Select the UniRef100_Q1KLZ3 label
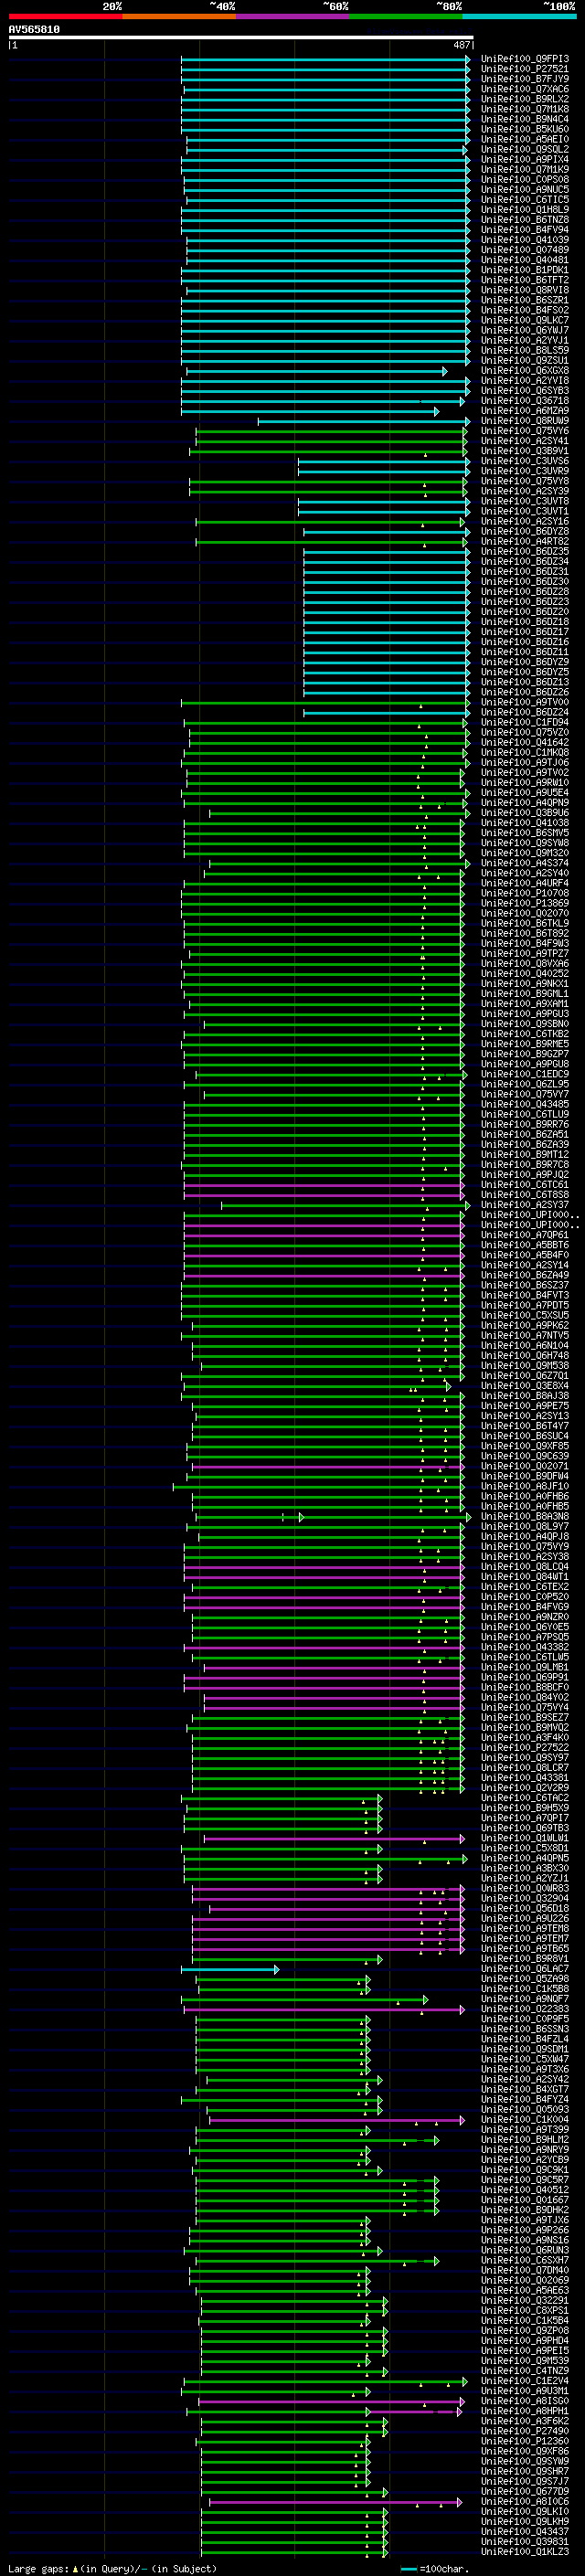 point(525,2552)
